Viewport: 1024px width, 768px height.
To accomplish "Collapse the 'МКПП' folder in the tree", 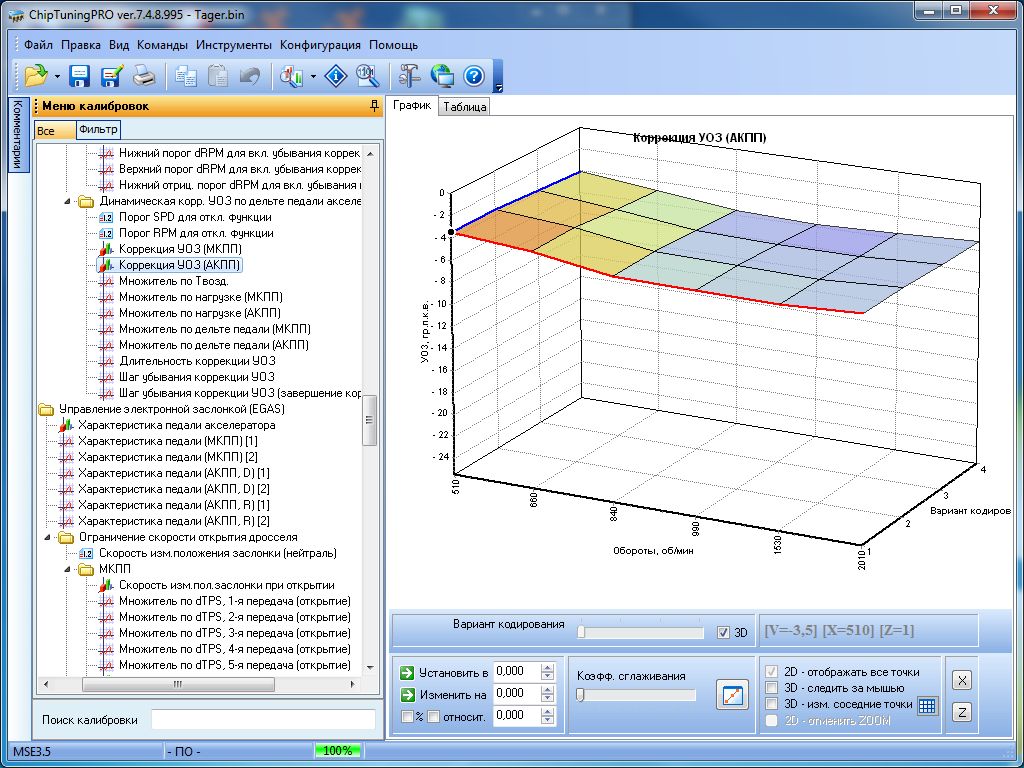I will click(x=68, y=569).
